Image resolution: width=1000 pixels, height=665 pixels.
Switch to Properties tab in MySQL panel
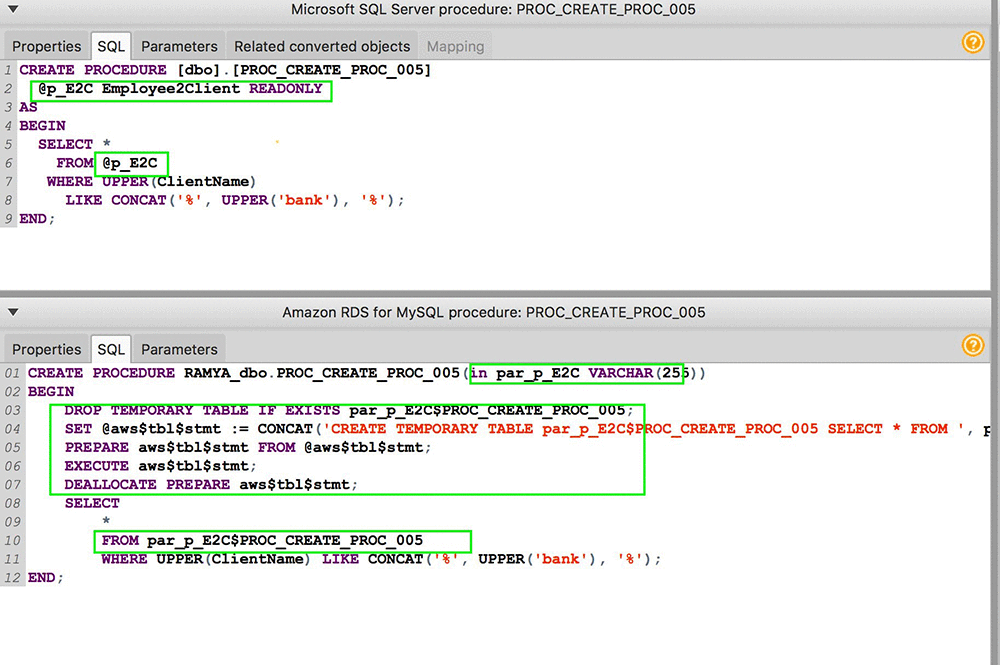pos(47,349)
